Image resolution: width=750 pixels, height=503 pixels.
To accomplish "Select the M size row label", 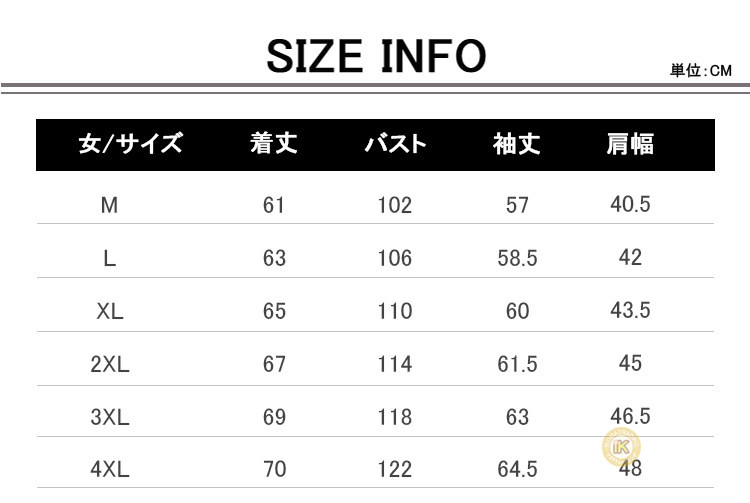I will (109, 205).
